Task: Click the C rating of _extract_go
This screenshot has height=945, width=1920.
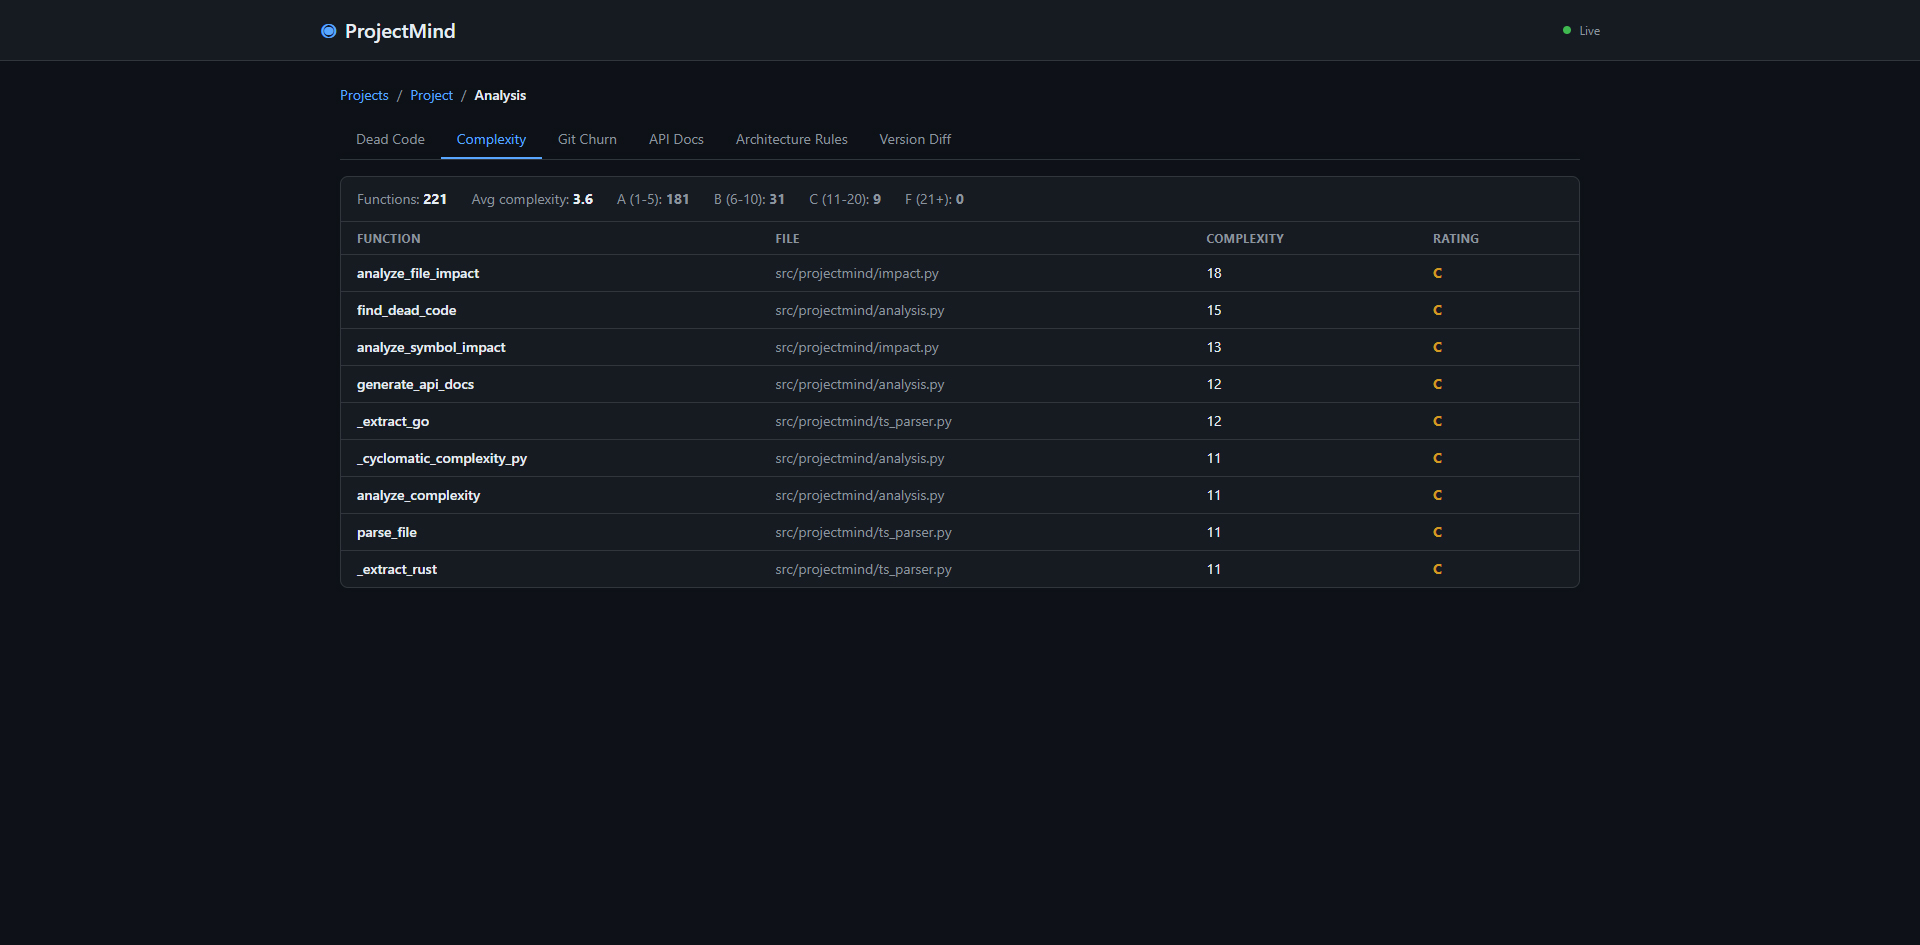Action: tap(1437, 422)
